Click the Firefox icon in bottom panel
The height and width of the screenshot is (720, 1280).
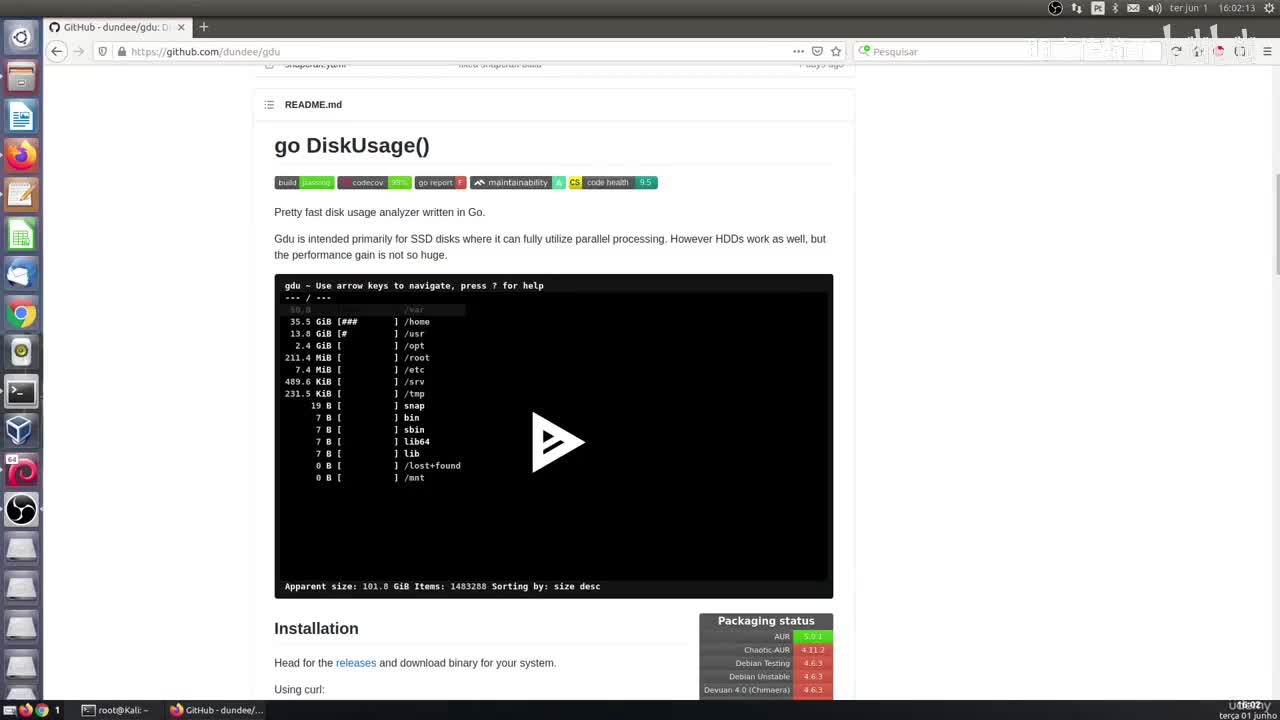tap(26, 710)
